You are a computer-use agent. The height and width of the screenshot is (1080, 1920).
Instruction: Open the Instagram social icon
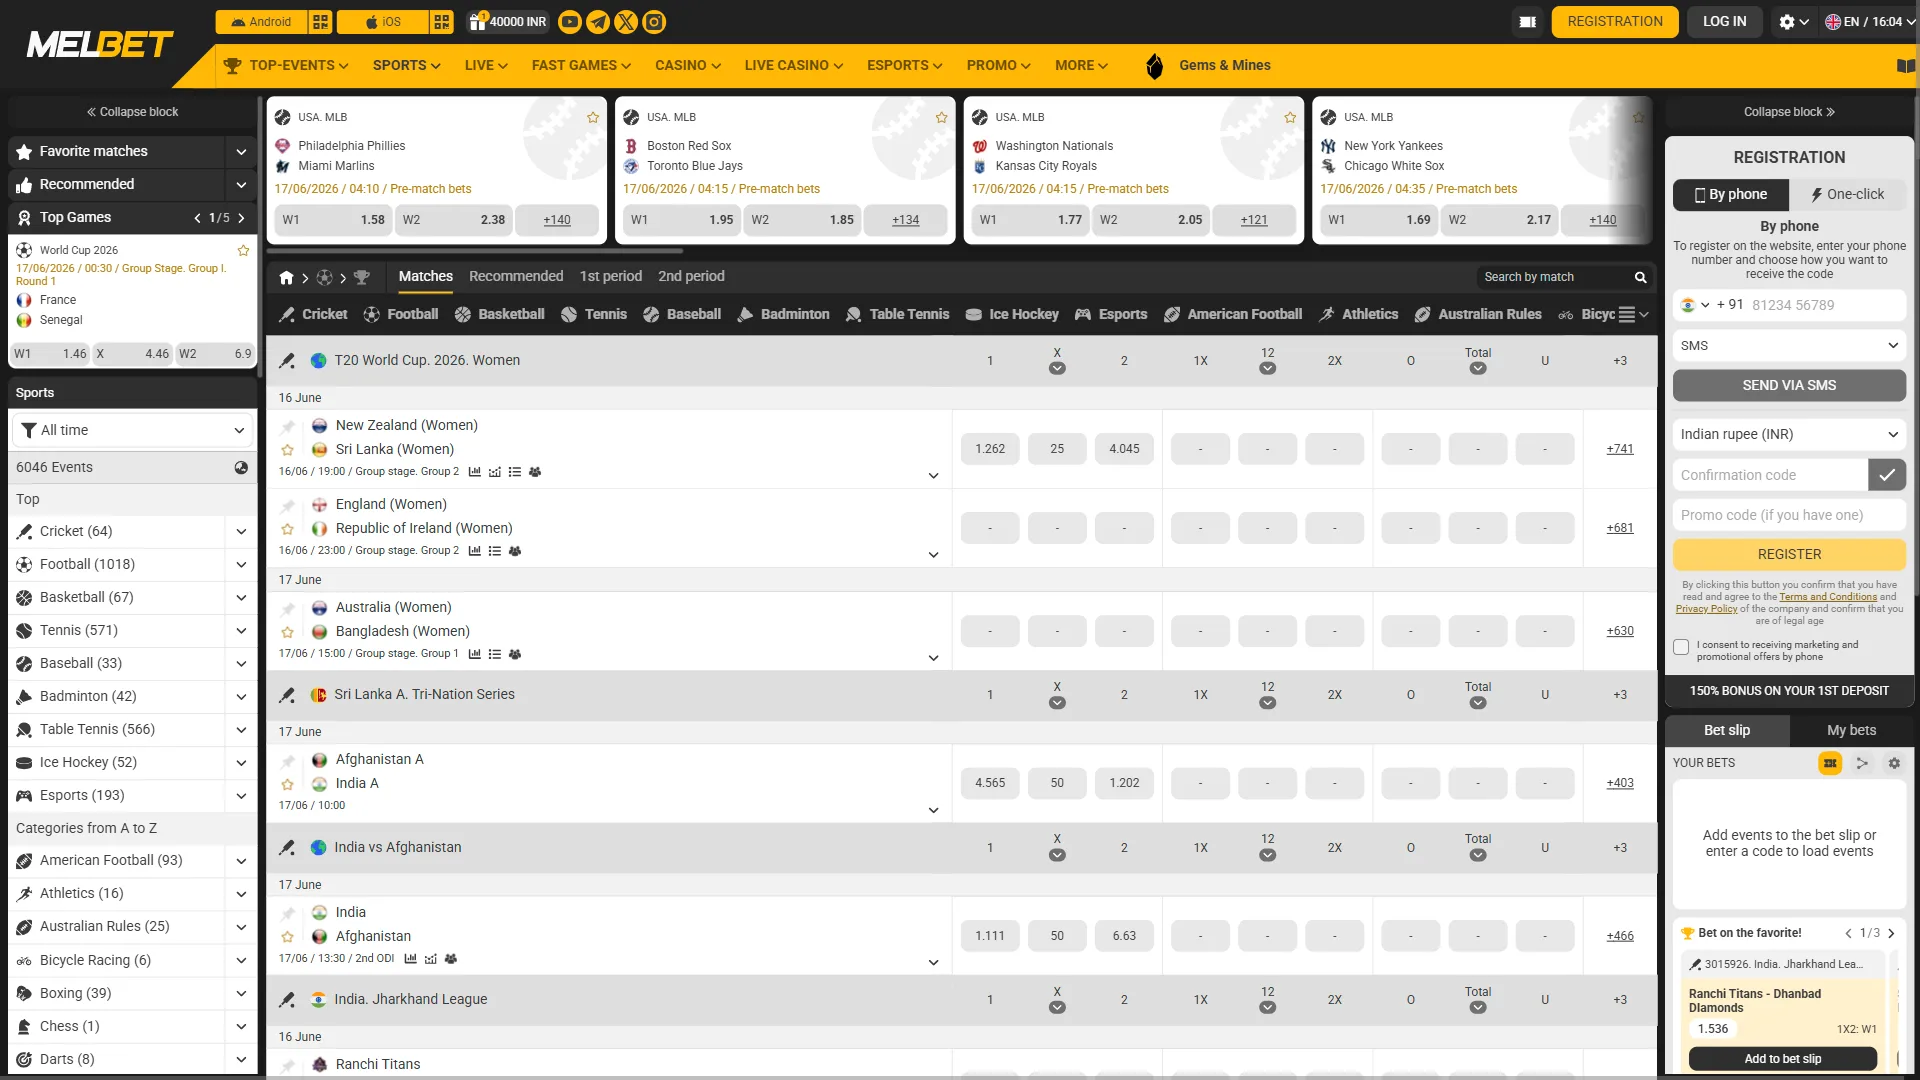click(x=653, y=22)
